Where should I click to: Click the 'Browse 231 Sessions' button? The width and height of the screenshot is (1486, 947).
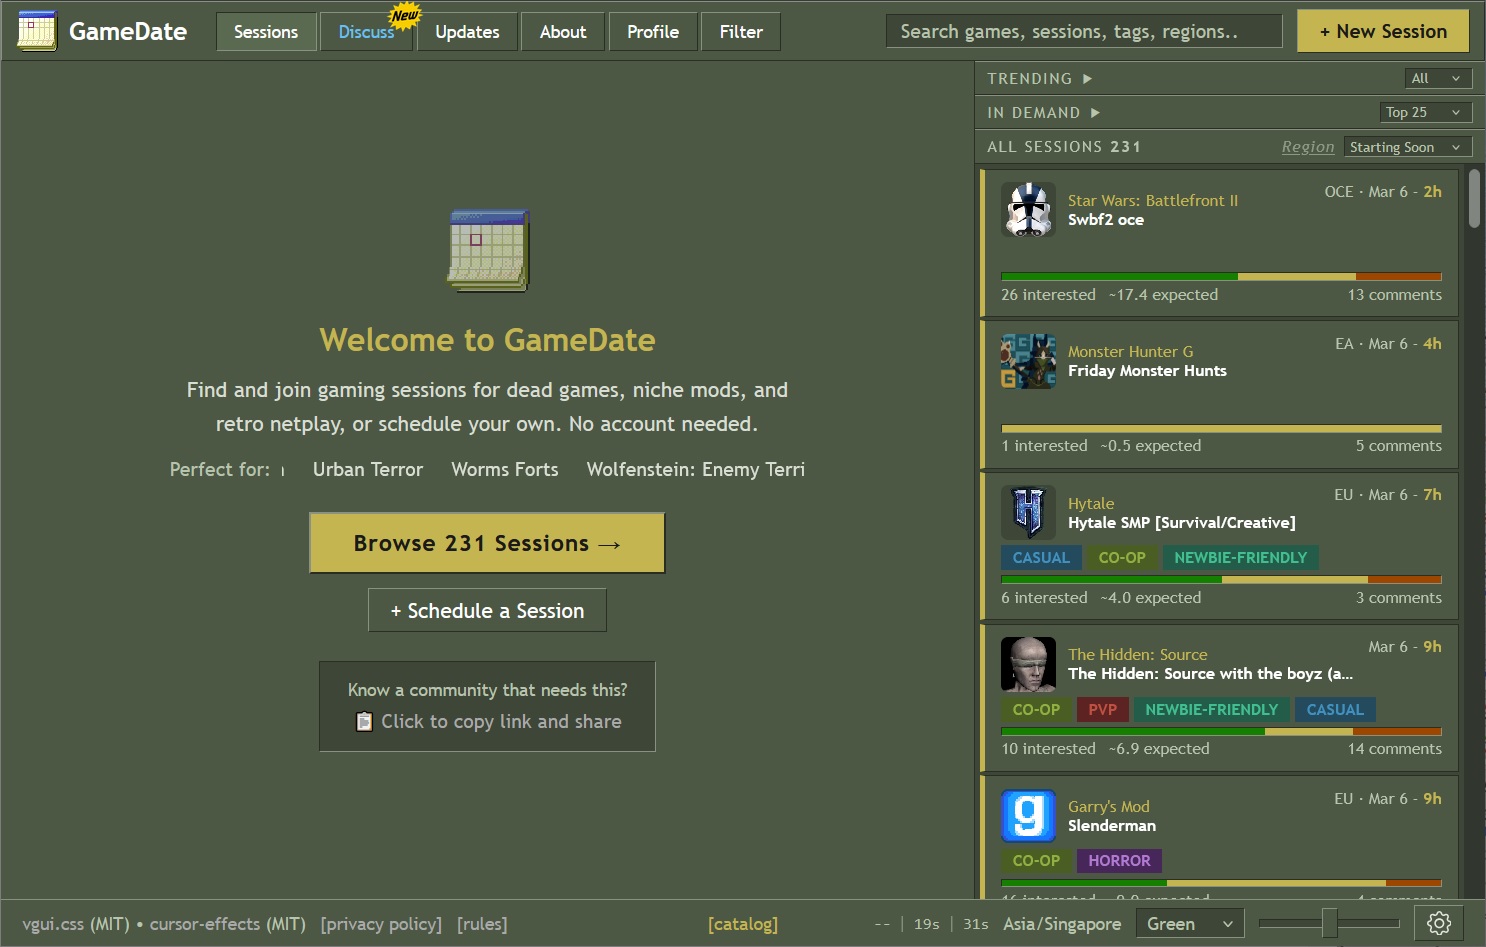coord(486,543)
